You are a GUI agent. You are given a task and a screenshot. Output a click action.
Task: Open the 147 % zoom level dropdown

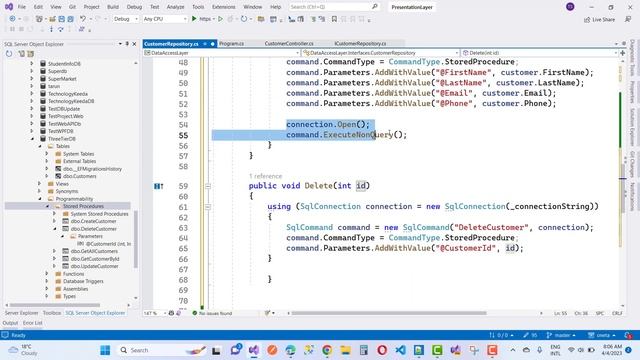155,313
